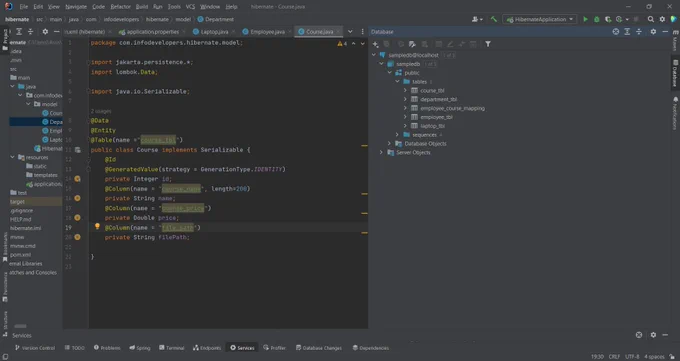Click the user account icon in toolbar
680x361 pixels.
[477, 19]
